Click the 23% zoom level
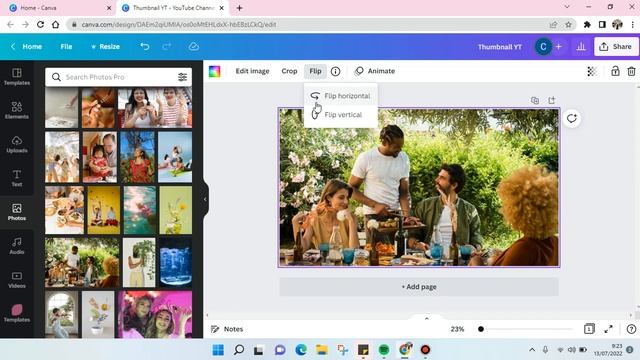Screen dimensions: 640x360 [x=457, y=329]
